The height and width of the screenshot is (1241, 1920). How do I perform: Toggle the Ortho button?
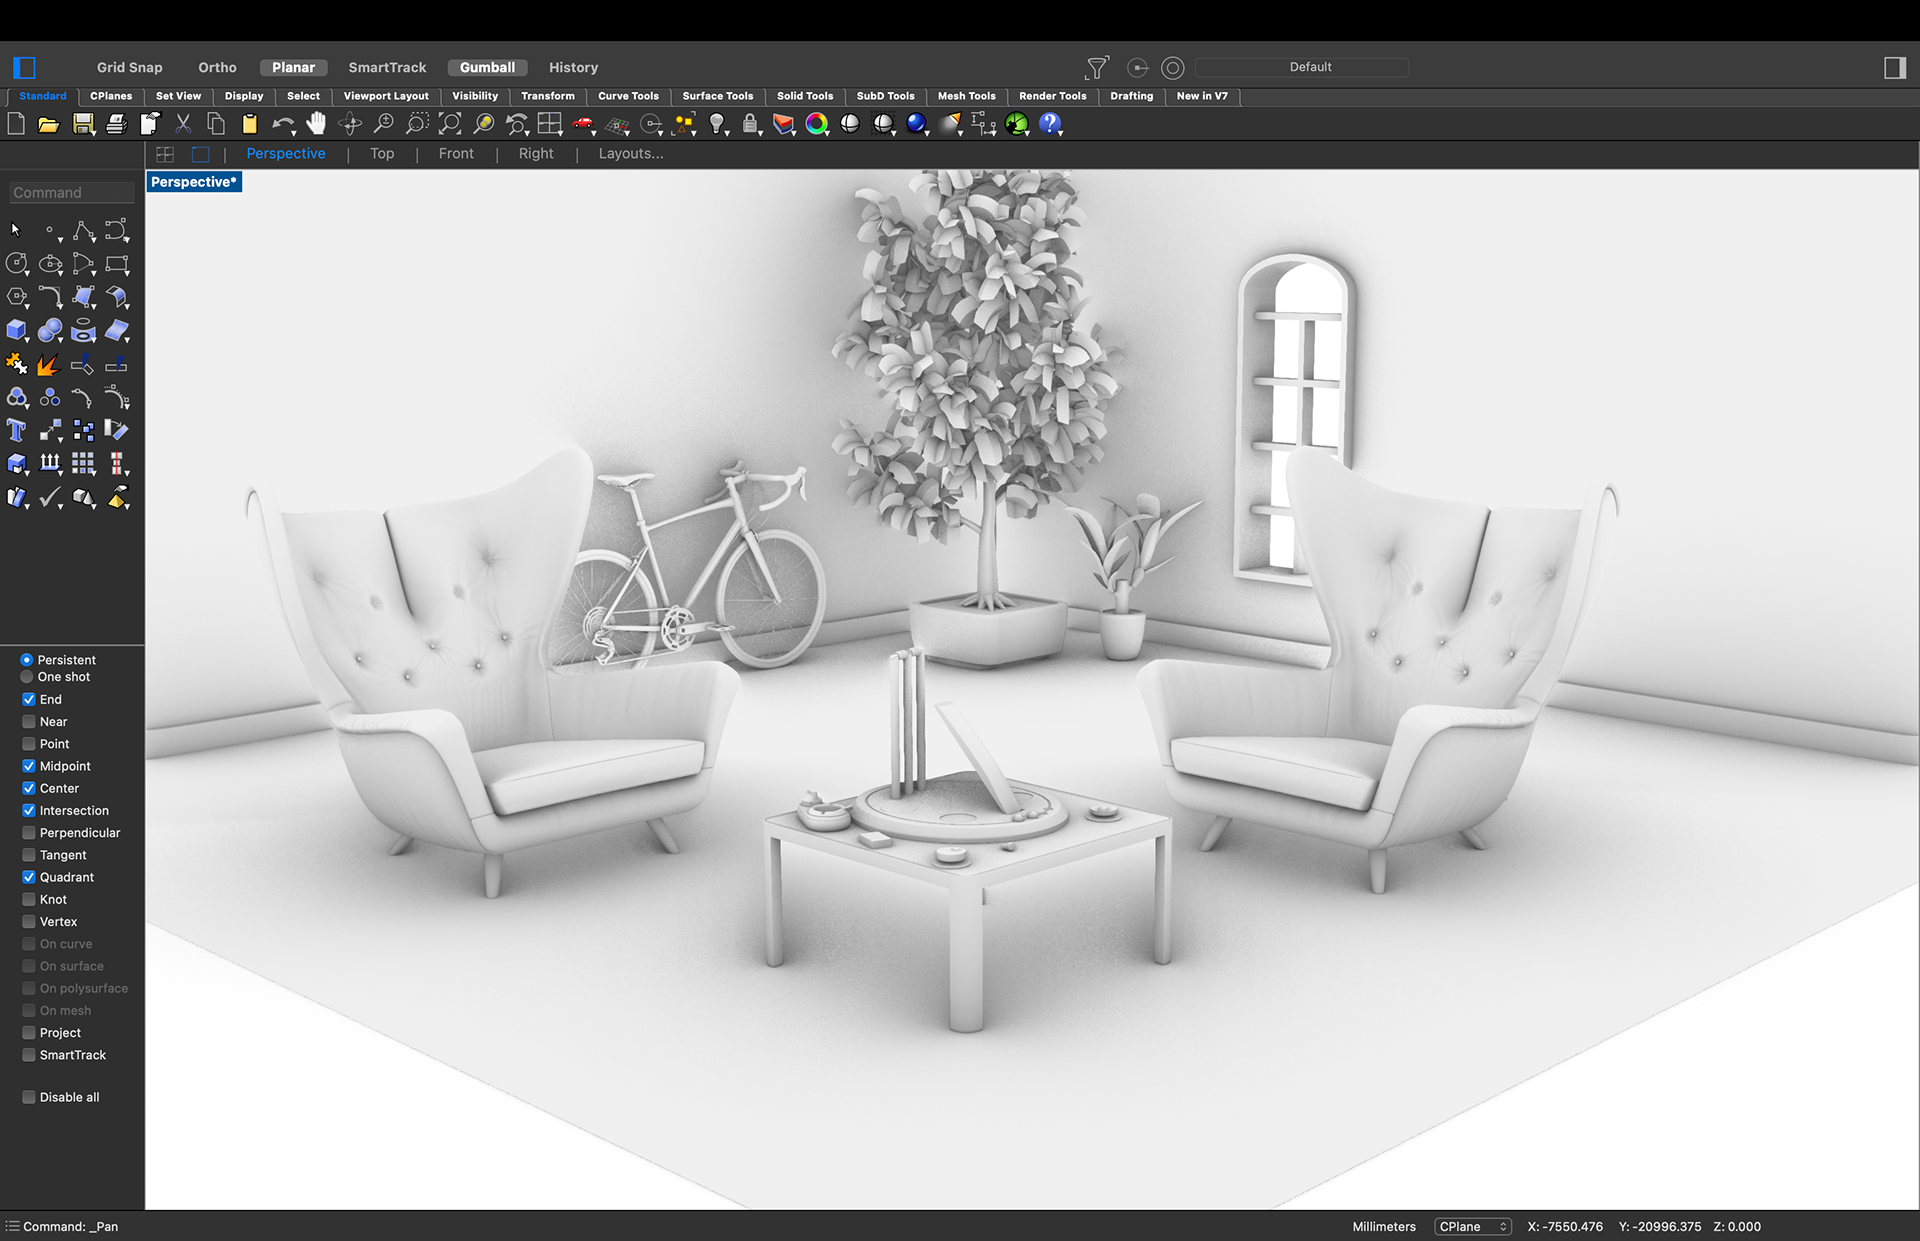pyautogui.click(x=217, y=67)
